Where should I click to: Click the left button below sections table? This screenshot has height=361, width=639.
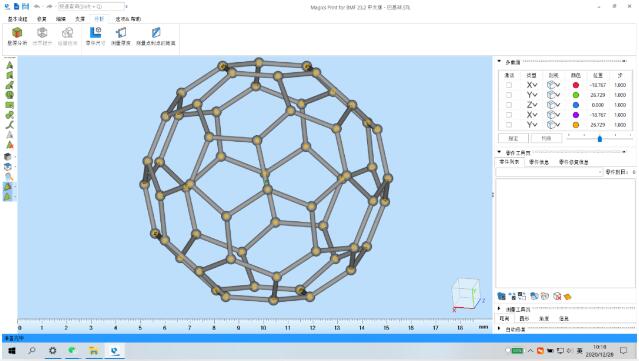pos(513,139)
